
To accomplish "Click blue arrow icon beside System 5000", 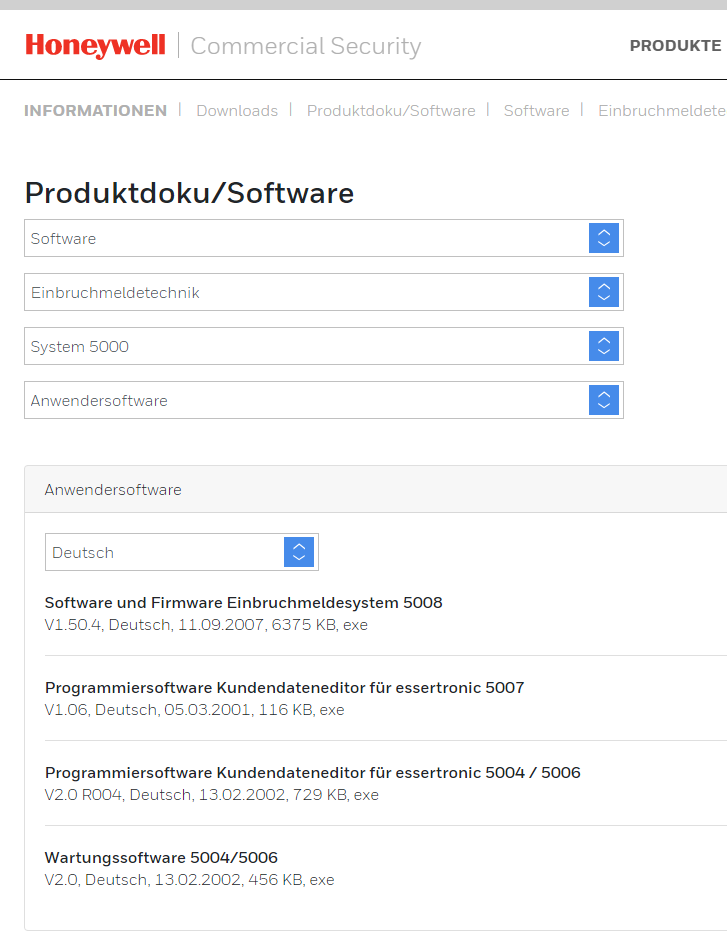I will pos(604,346).
